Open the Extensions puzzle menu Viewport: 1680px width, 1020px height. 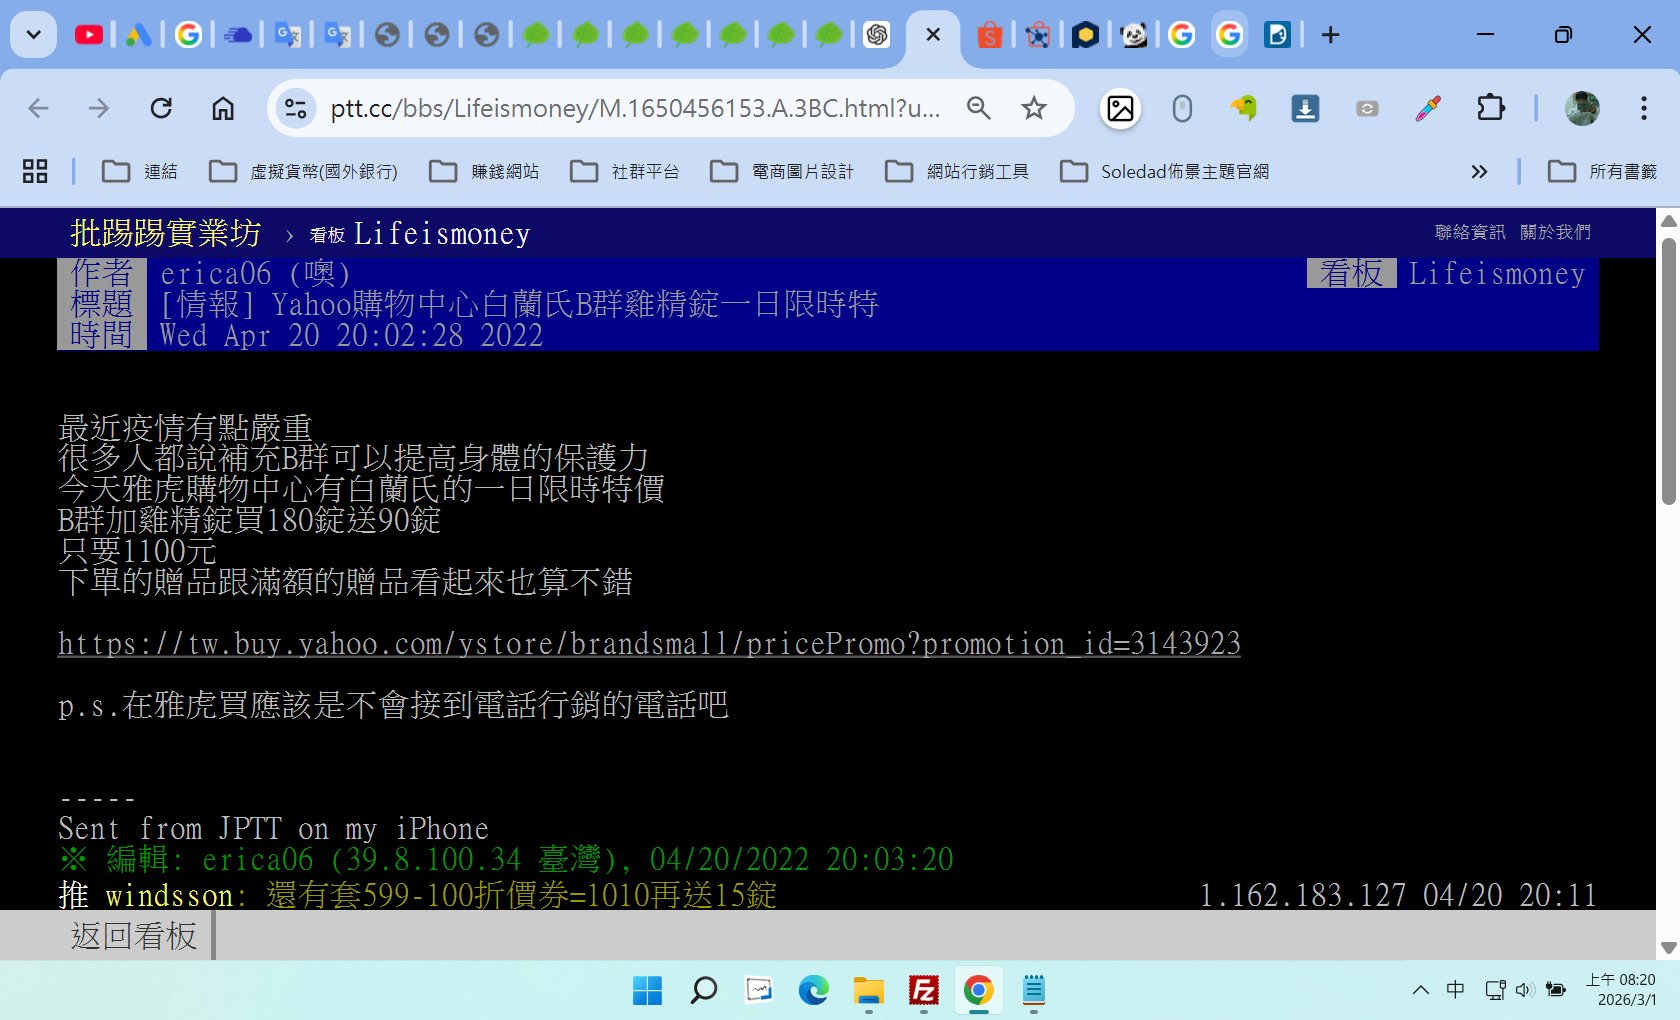click(x=1490, y=108)
